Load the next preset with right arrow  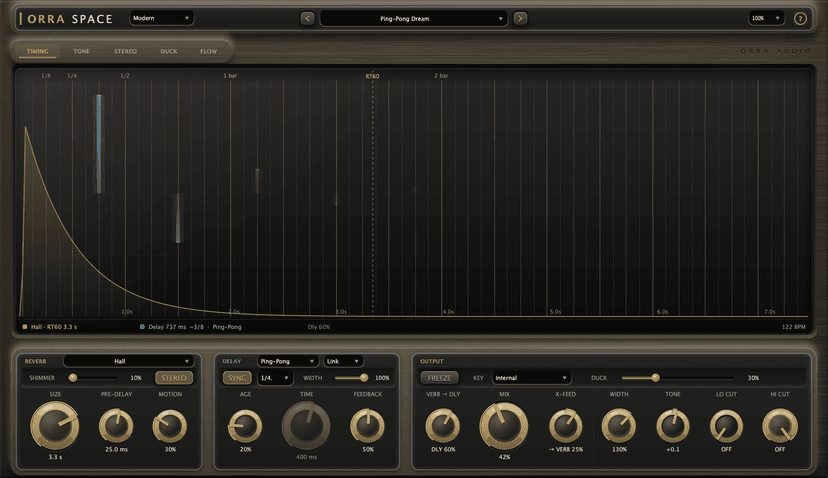(x=520, y=18)
